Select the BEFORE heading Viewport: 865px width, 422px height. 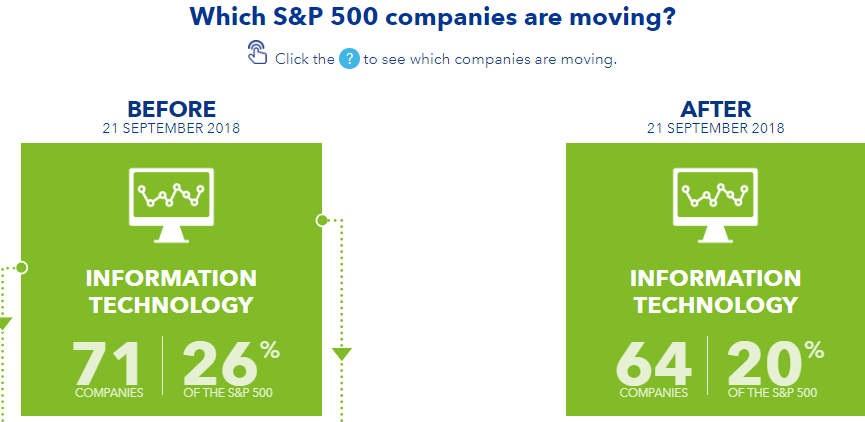[172, 109]
